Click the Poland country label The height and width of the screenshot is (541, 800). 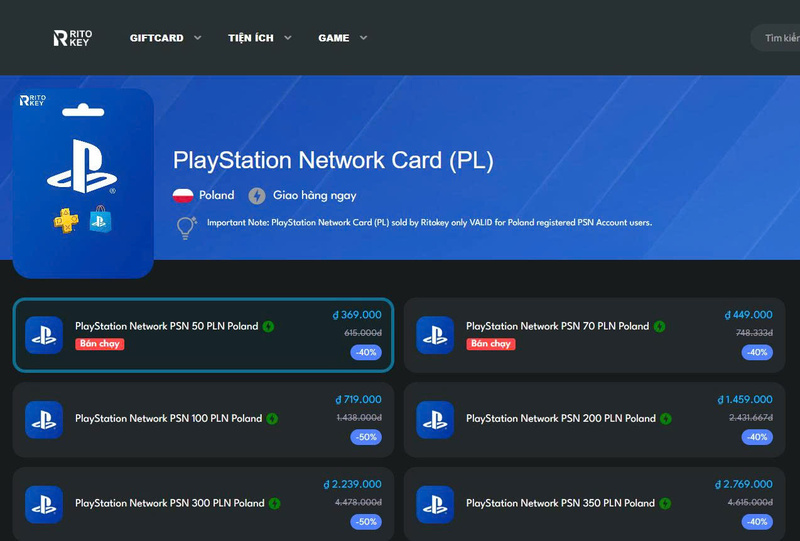(x=216, y=195)
